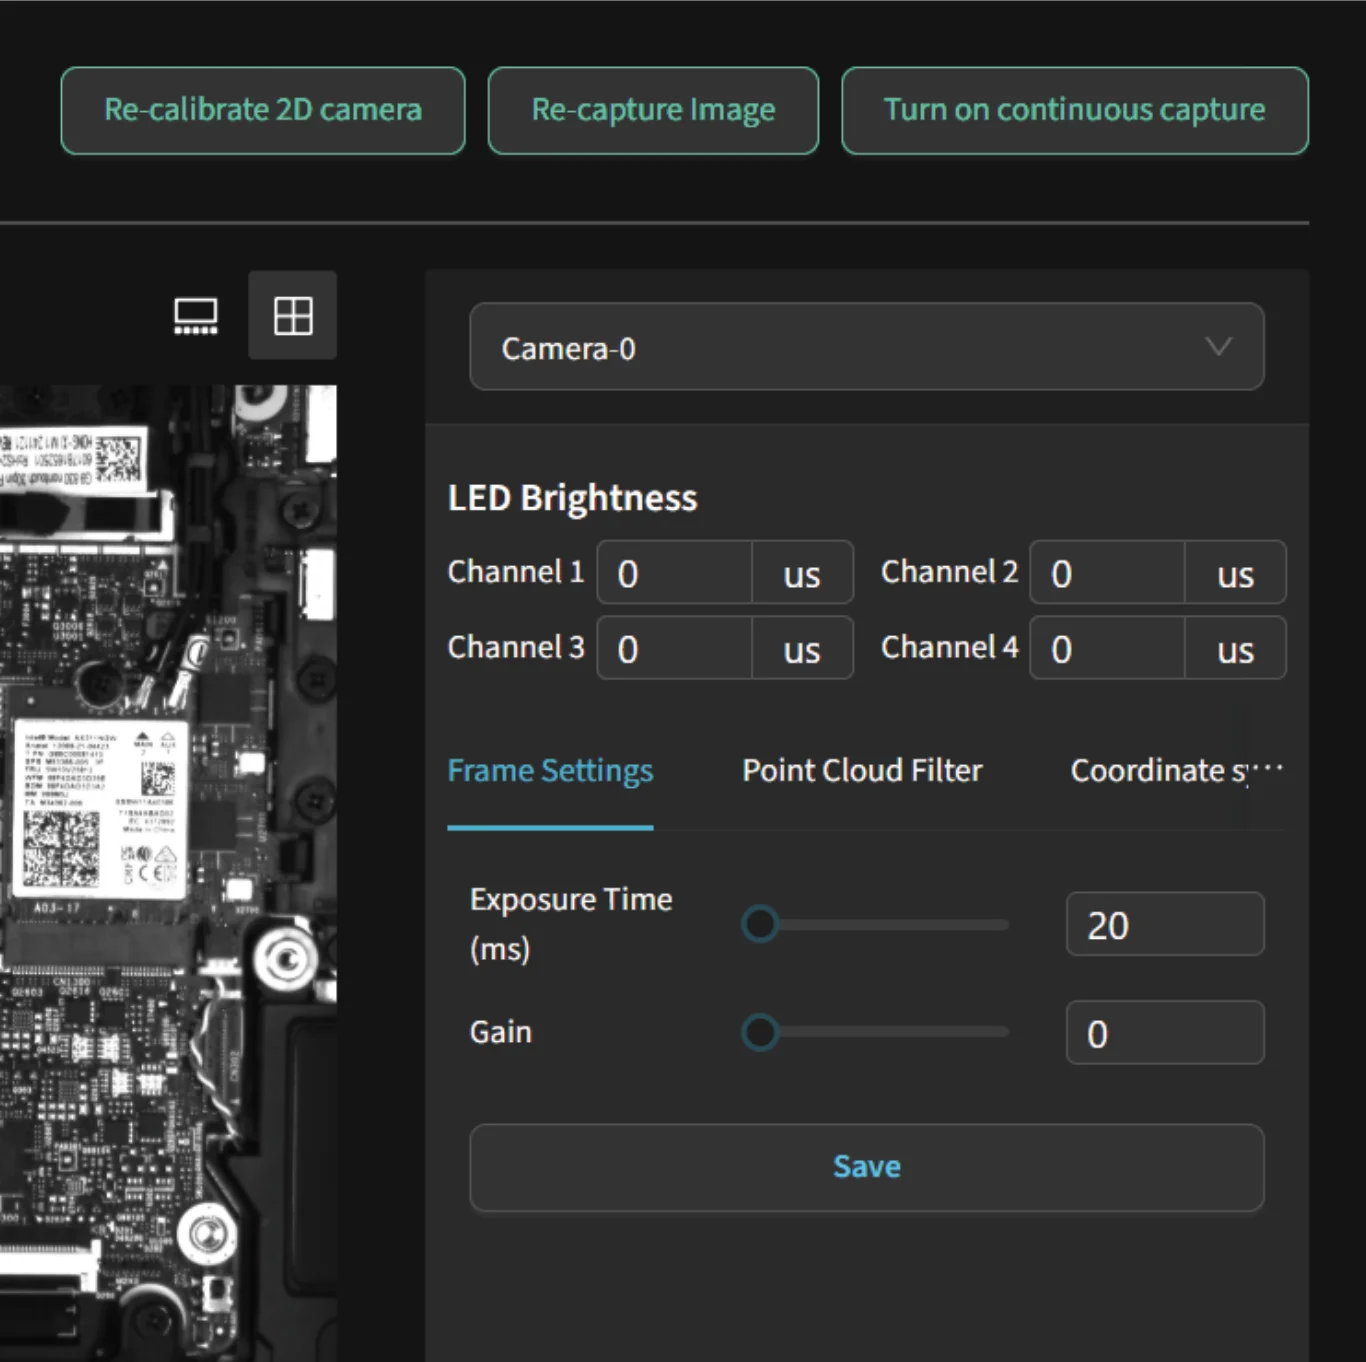Switch to the Point Cloud Filter tab

pos(861,771)
